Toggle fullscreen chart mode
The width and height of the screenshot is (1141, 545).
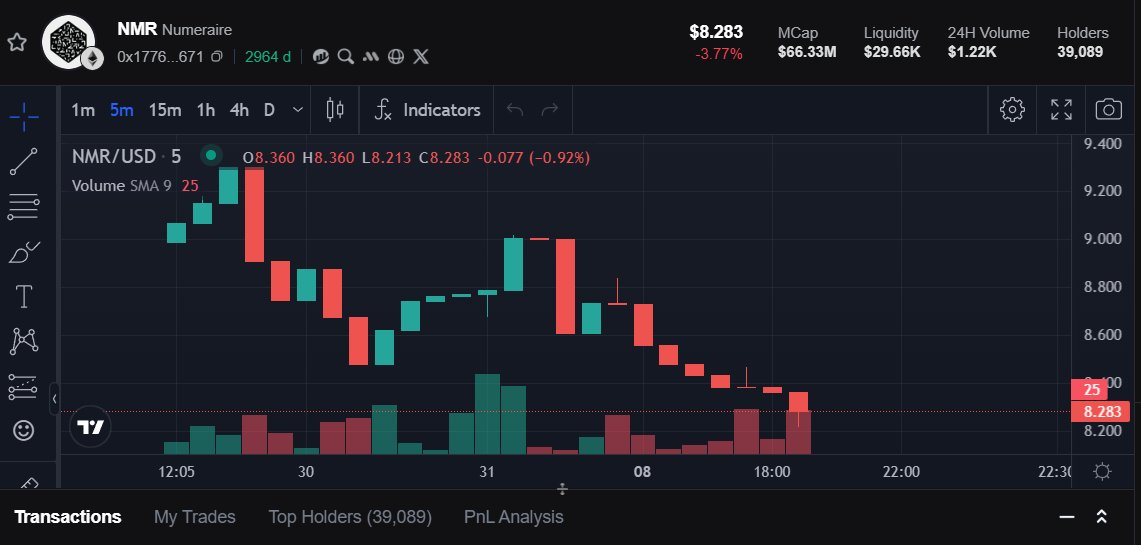1062,110
